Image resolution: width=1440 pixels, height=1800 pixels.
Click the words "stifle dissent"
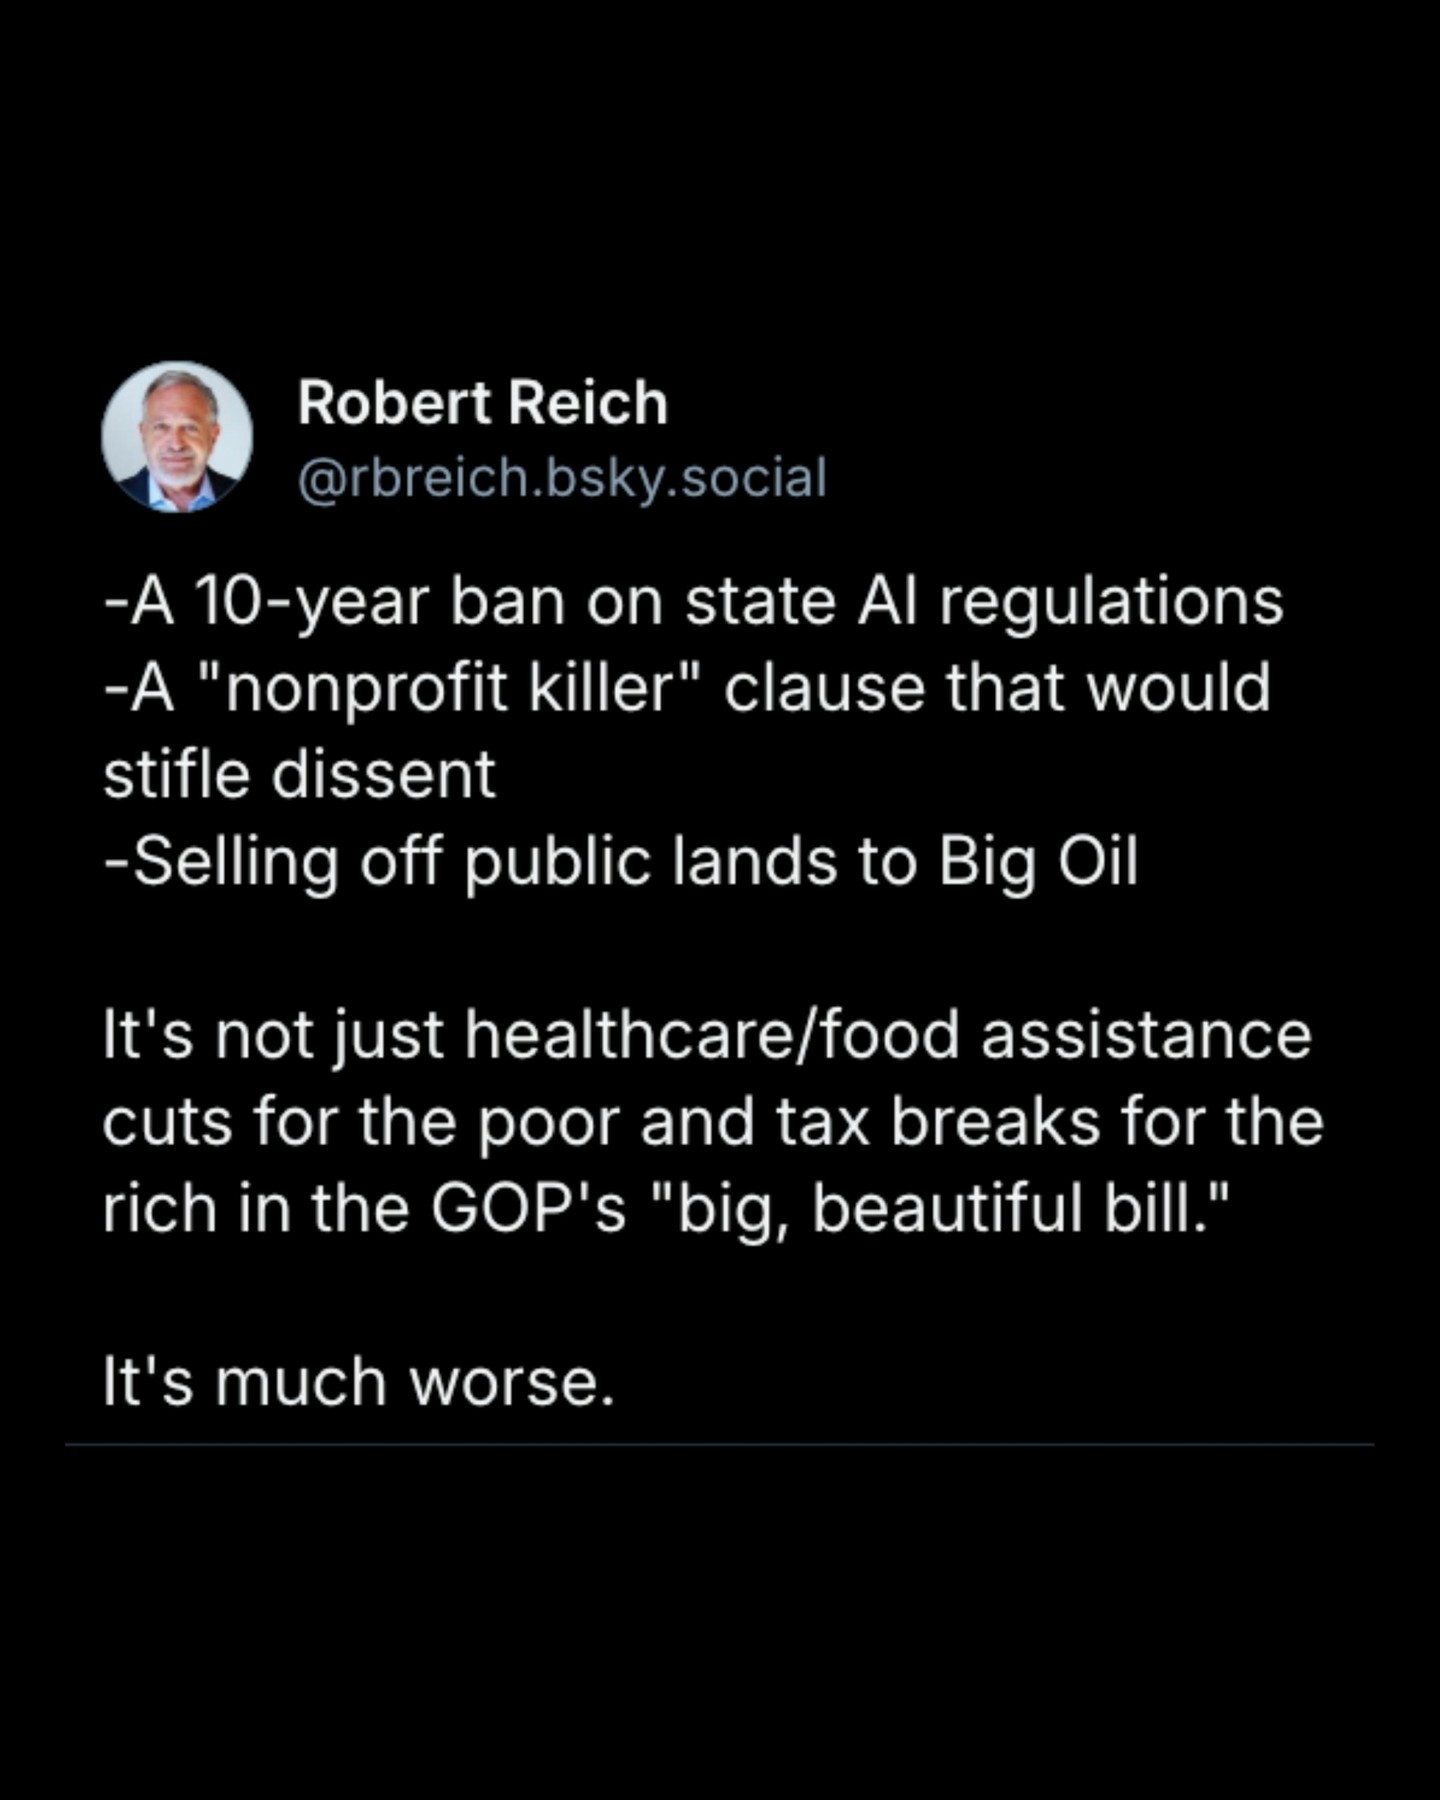[x=299, y=775]
